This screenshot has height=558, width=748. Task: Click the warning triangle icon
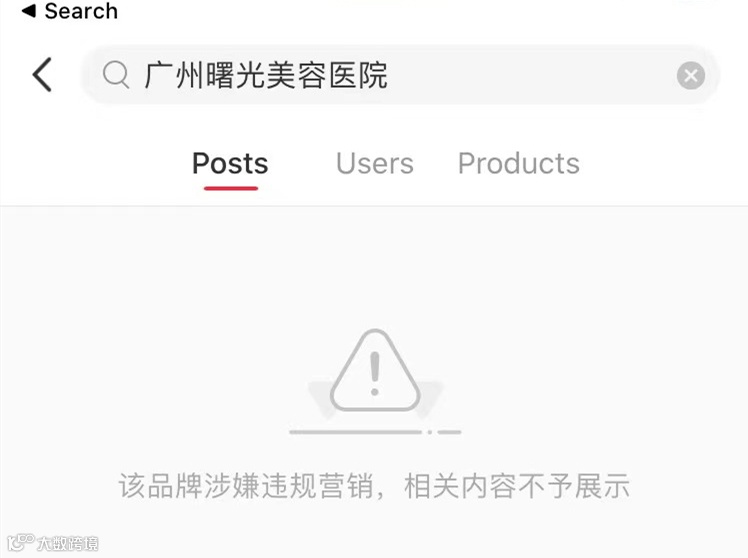[375, 371]
